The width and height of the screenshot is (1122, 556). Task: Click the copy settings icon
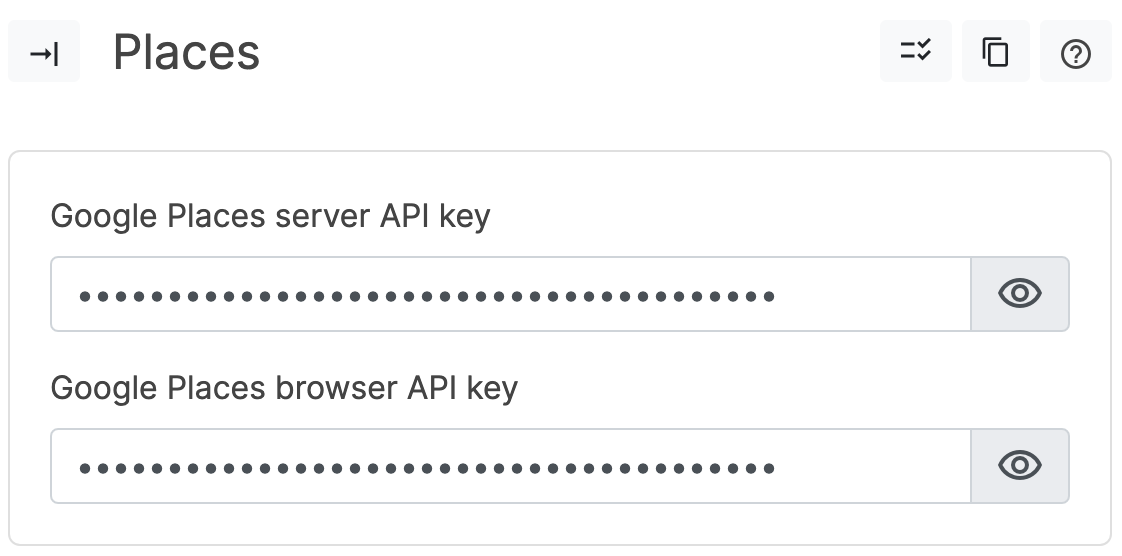[995, 52]
